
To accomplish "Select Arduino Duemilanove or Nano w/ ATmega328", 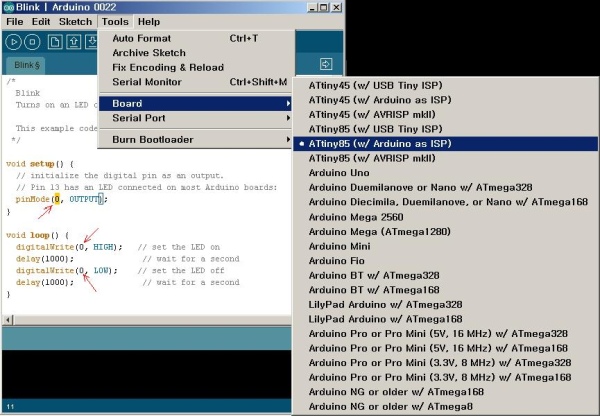I will (x=445, y=188).
